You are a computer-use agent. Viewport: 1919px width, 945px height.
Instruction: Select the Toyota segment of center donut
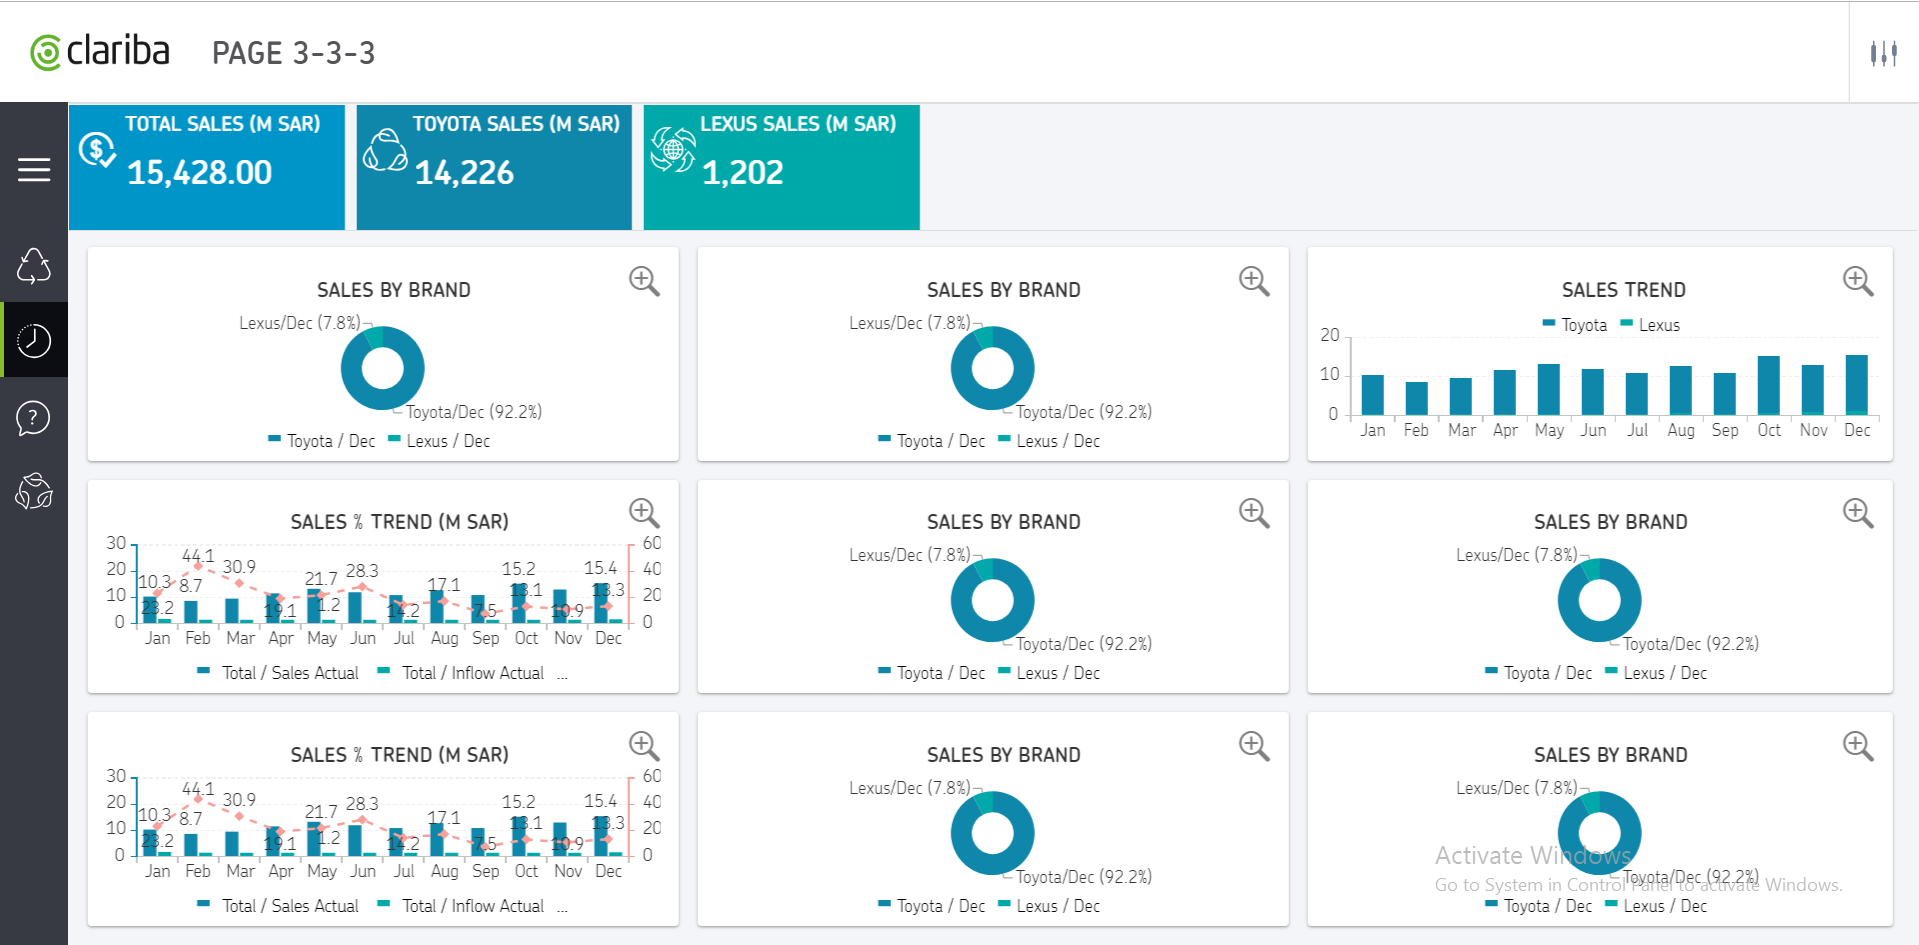[993, 631]
